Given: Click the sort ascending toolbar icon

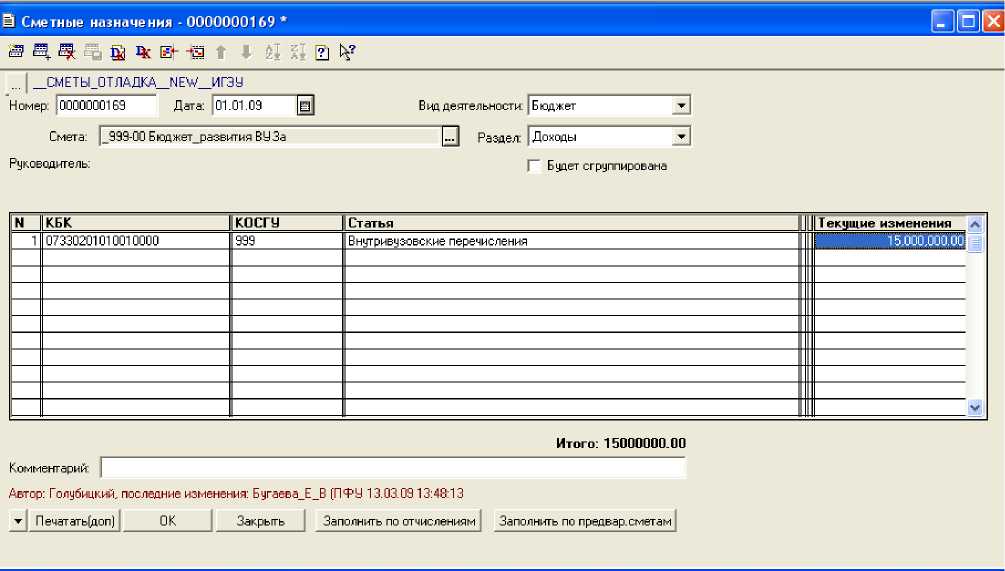Looking at the screenshot, I should pyautogui.click(x=272, y=52).
